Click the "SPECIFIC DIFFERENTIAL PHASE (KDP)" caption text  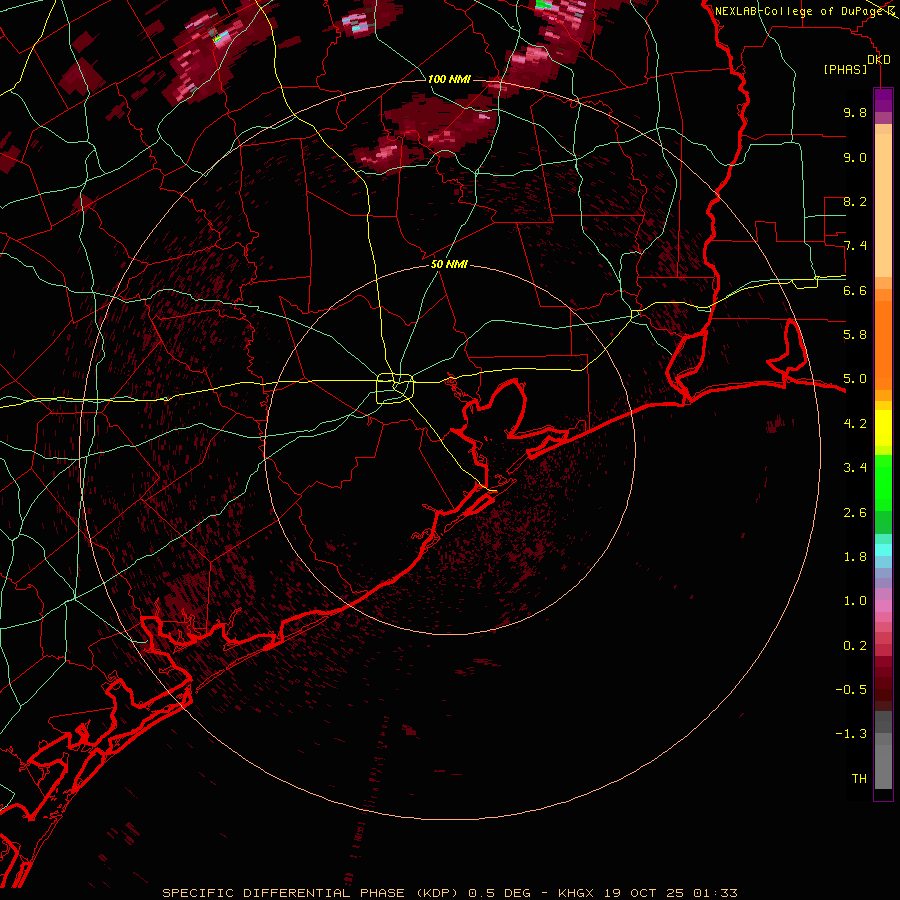[x=311, y=893]
